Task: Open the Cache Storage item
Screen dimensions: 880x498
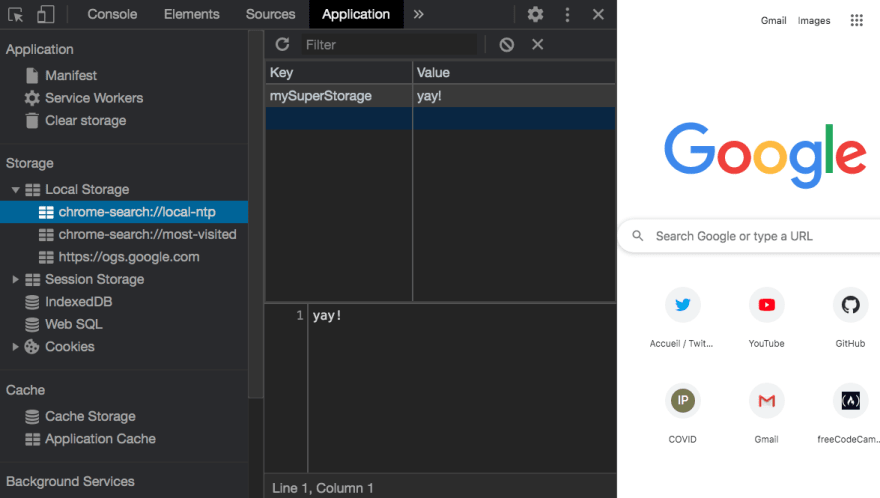Action: tap(90, 416)
